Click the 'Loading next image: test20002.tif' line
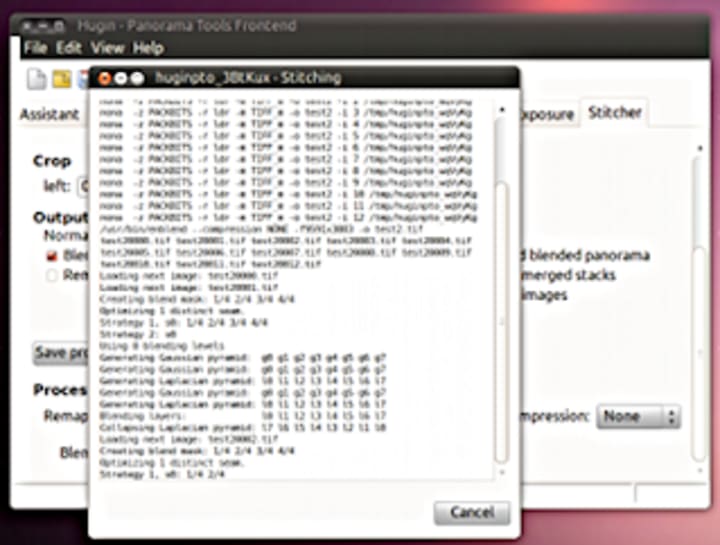 189,439
